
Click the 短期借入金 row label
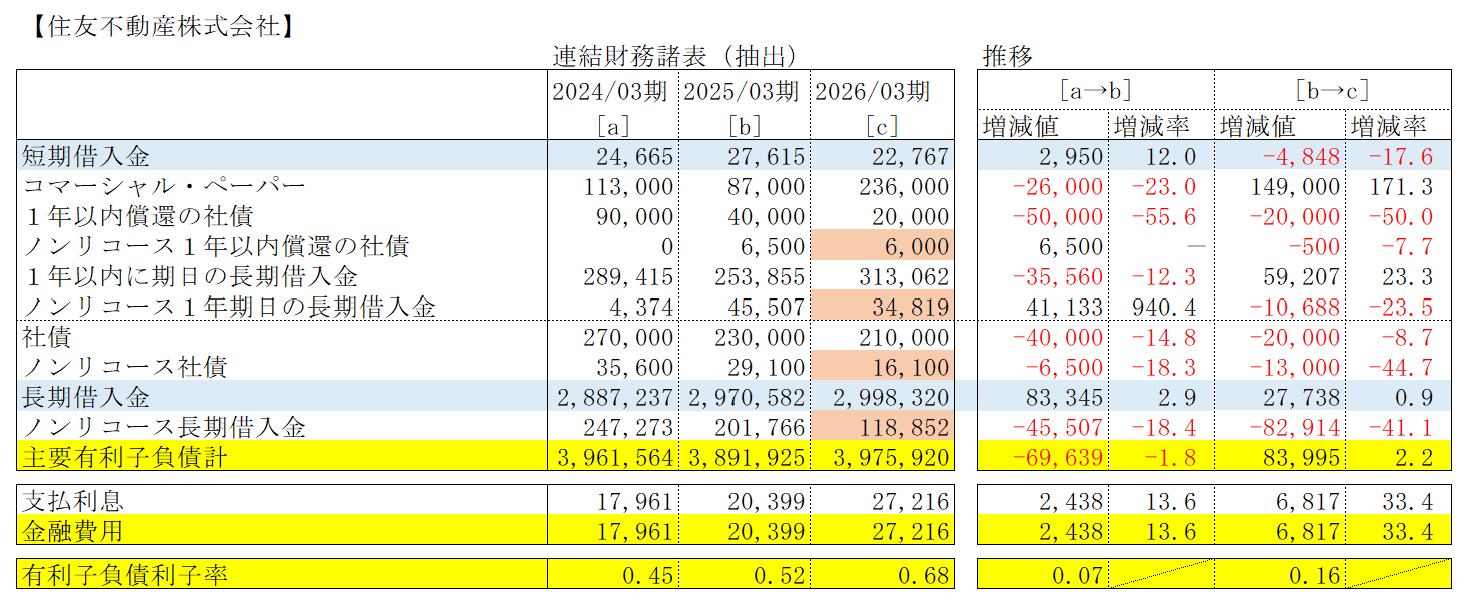86,156
